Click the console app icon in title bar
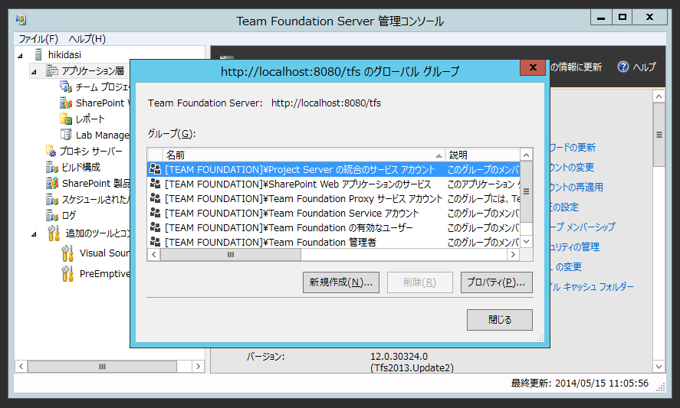Viewport: 680px width, 408px height. (21, 20)
